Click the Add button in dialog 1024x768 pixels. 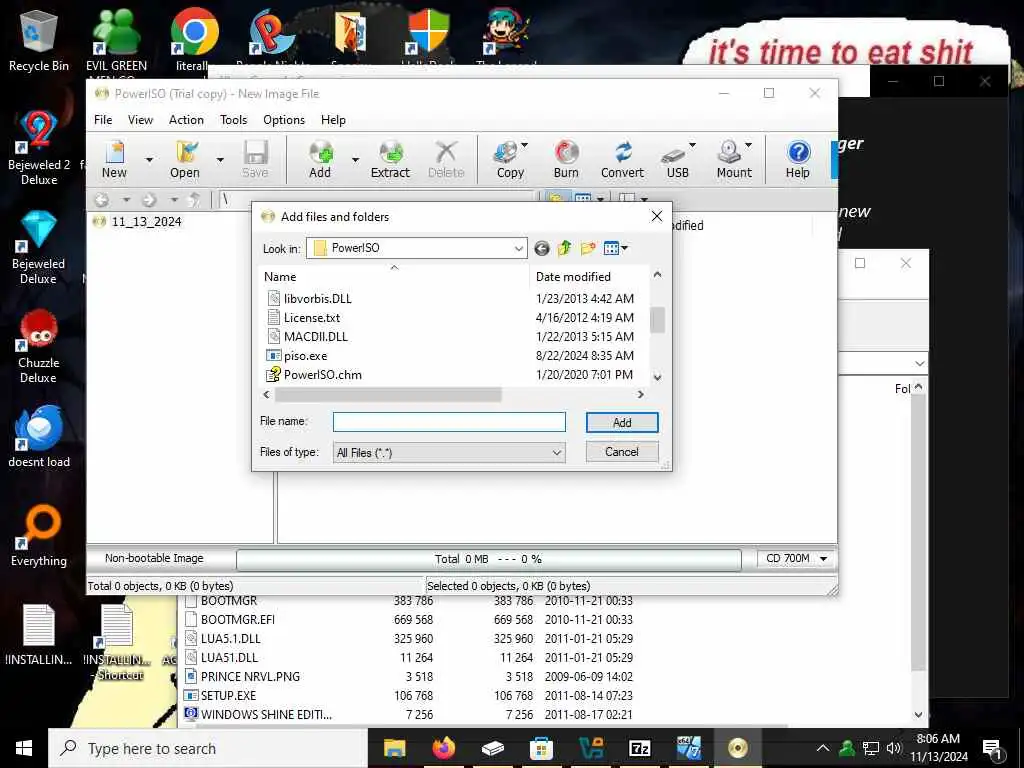point(622,423)
